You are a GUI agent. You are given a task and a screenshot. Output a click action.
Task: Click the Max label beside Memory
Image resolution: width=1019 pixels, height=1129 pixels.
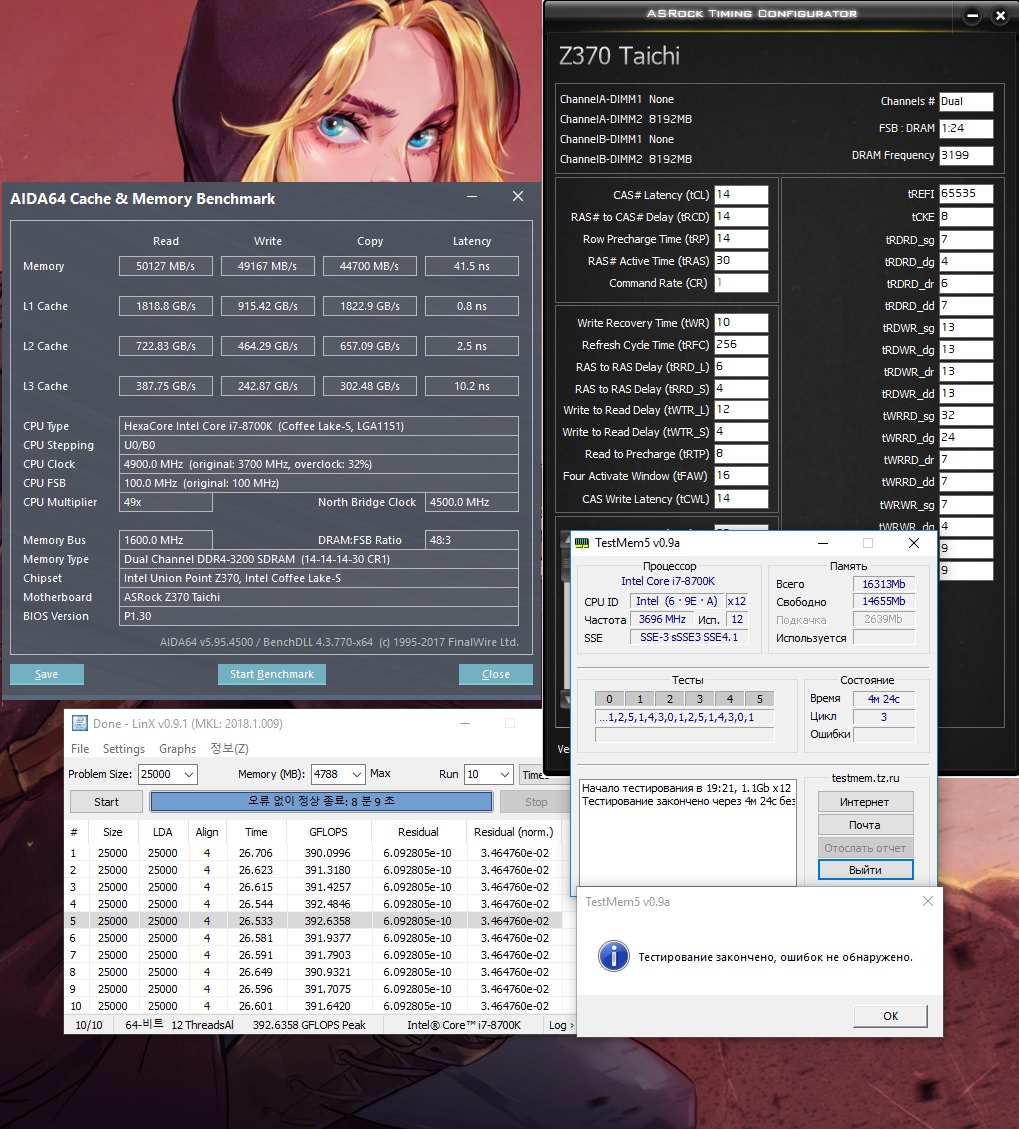pos(380,773)
